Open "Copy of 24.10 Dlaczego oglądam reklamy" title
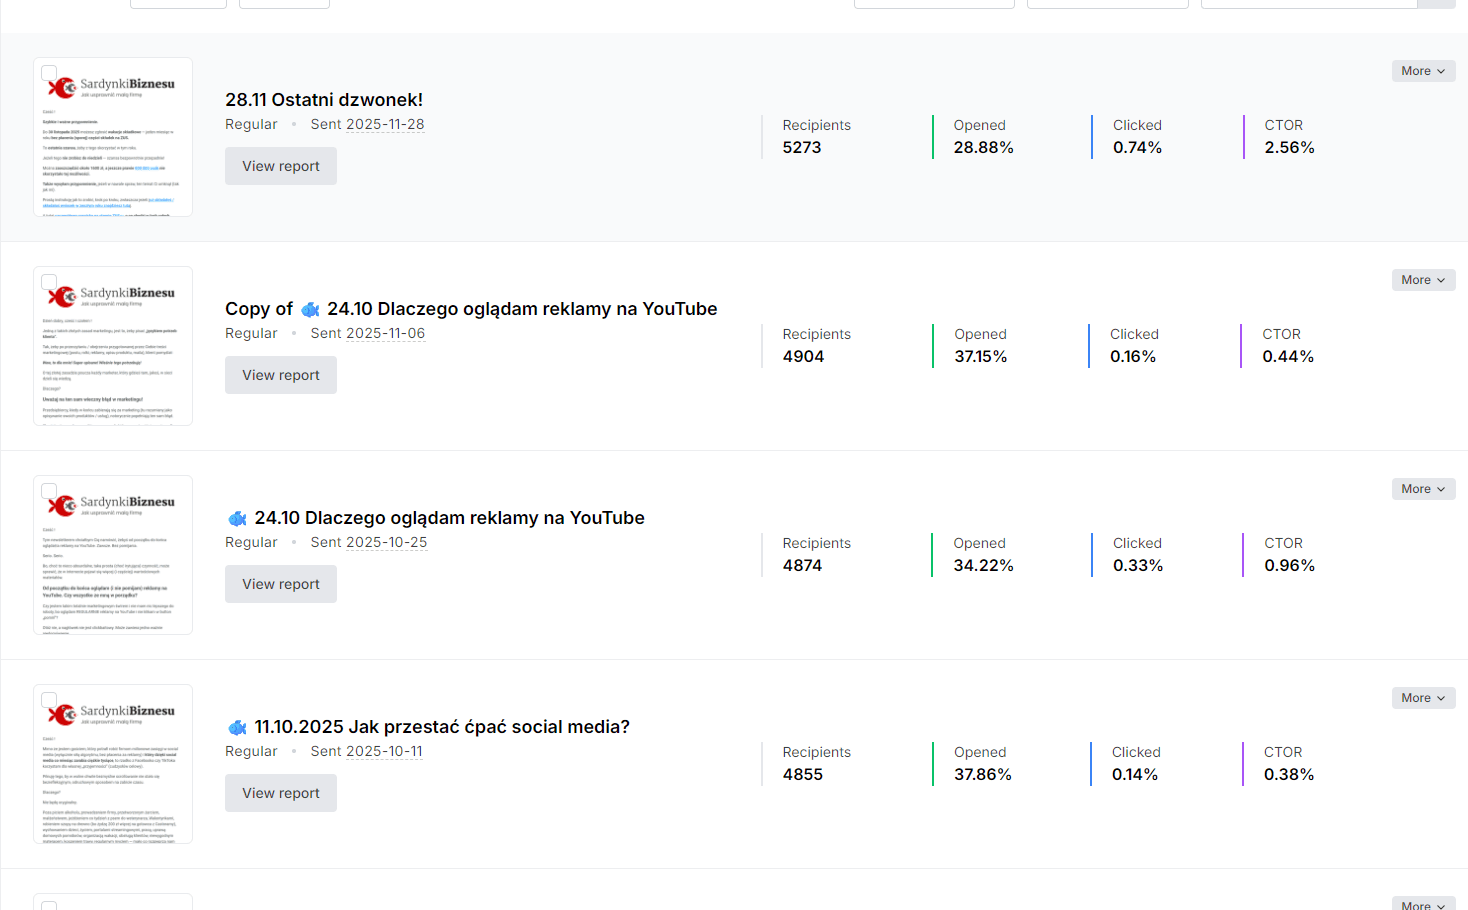 tap(471, 309)
